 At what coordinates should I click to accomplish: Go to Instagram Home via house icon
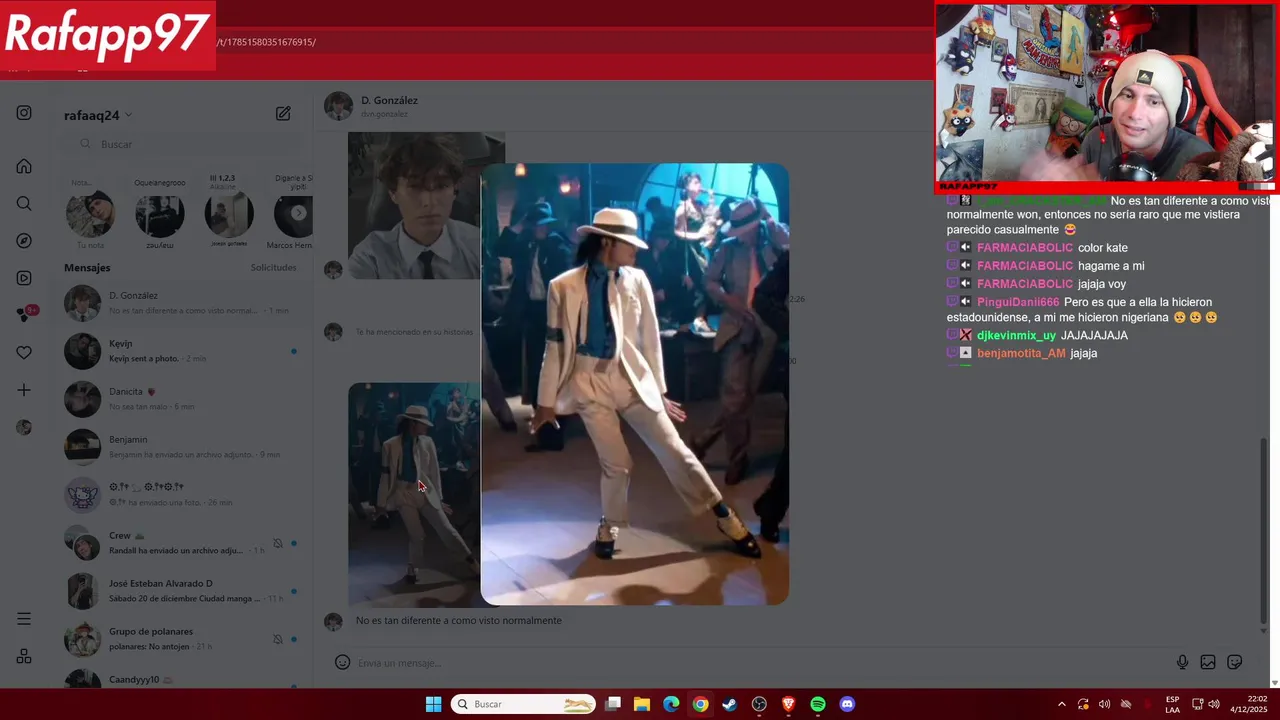tap(24, 166)
